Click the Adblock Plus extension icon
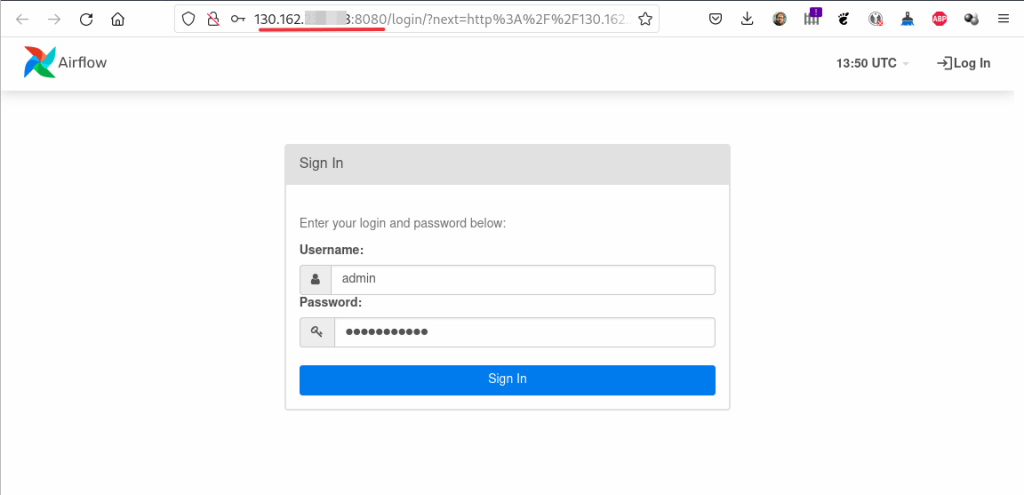The image size is (1024, 495). 939,19
